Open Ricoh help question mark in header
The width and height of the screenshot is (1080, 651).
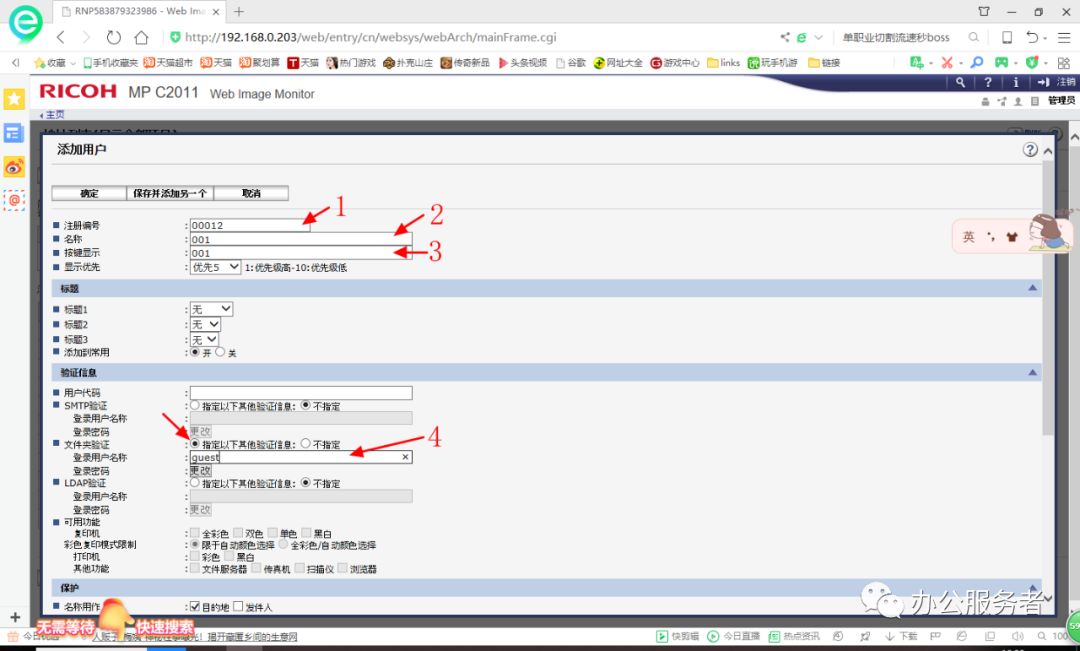[988, 82]
